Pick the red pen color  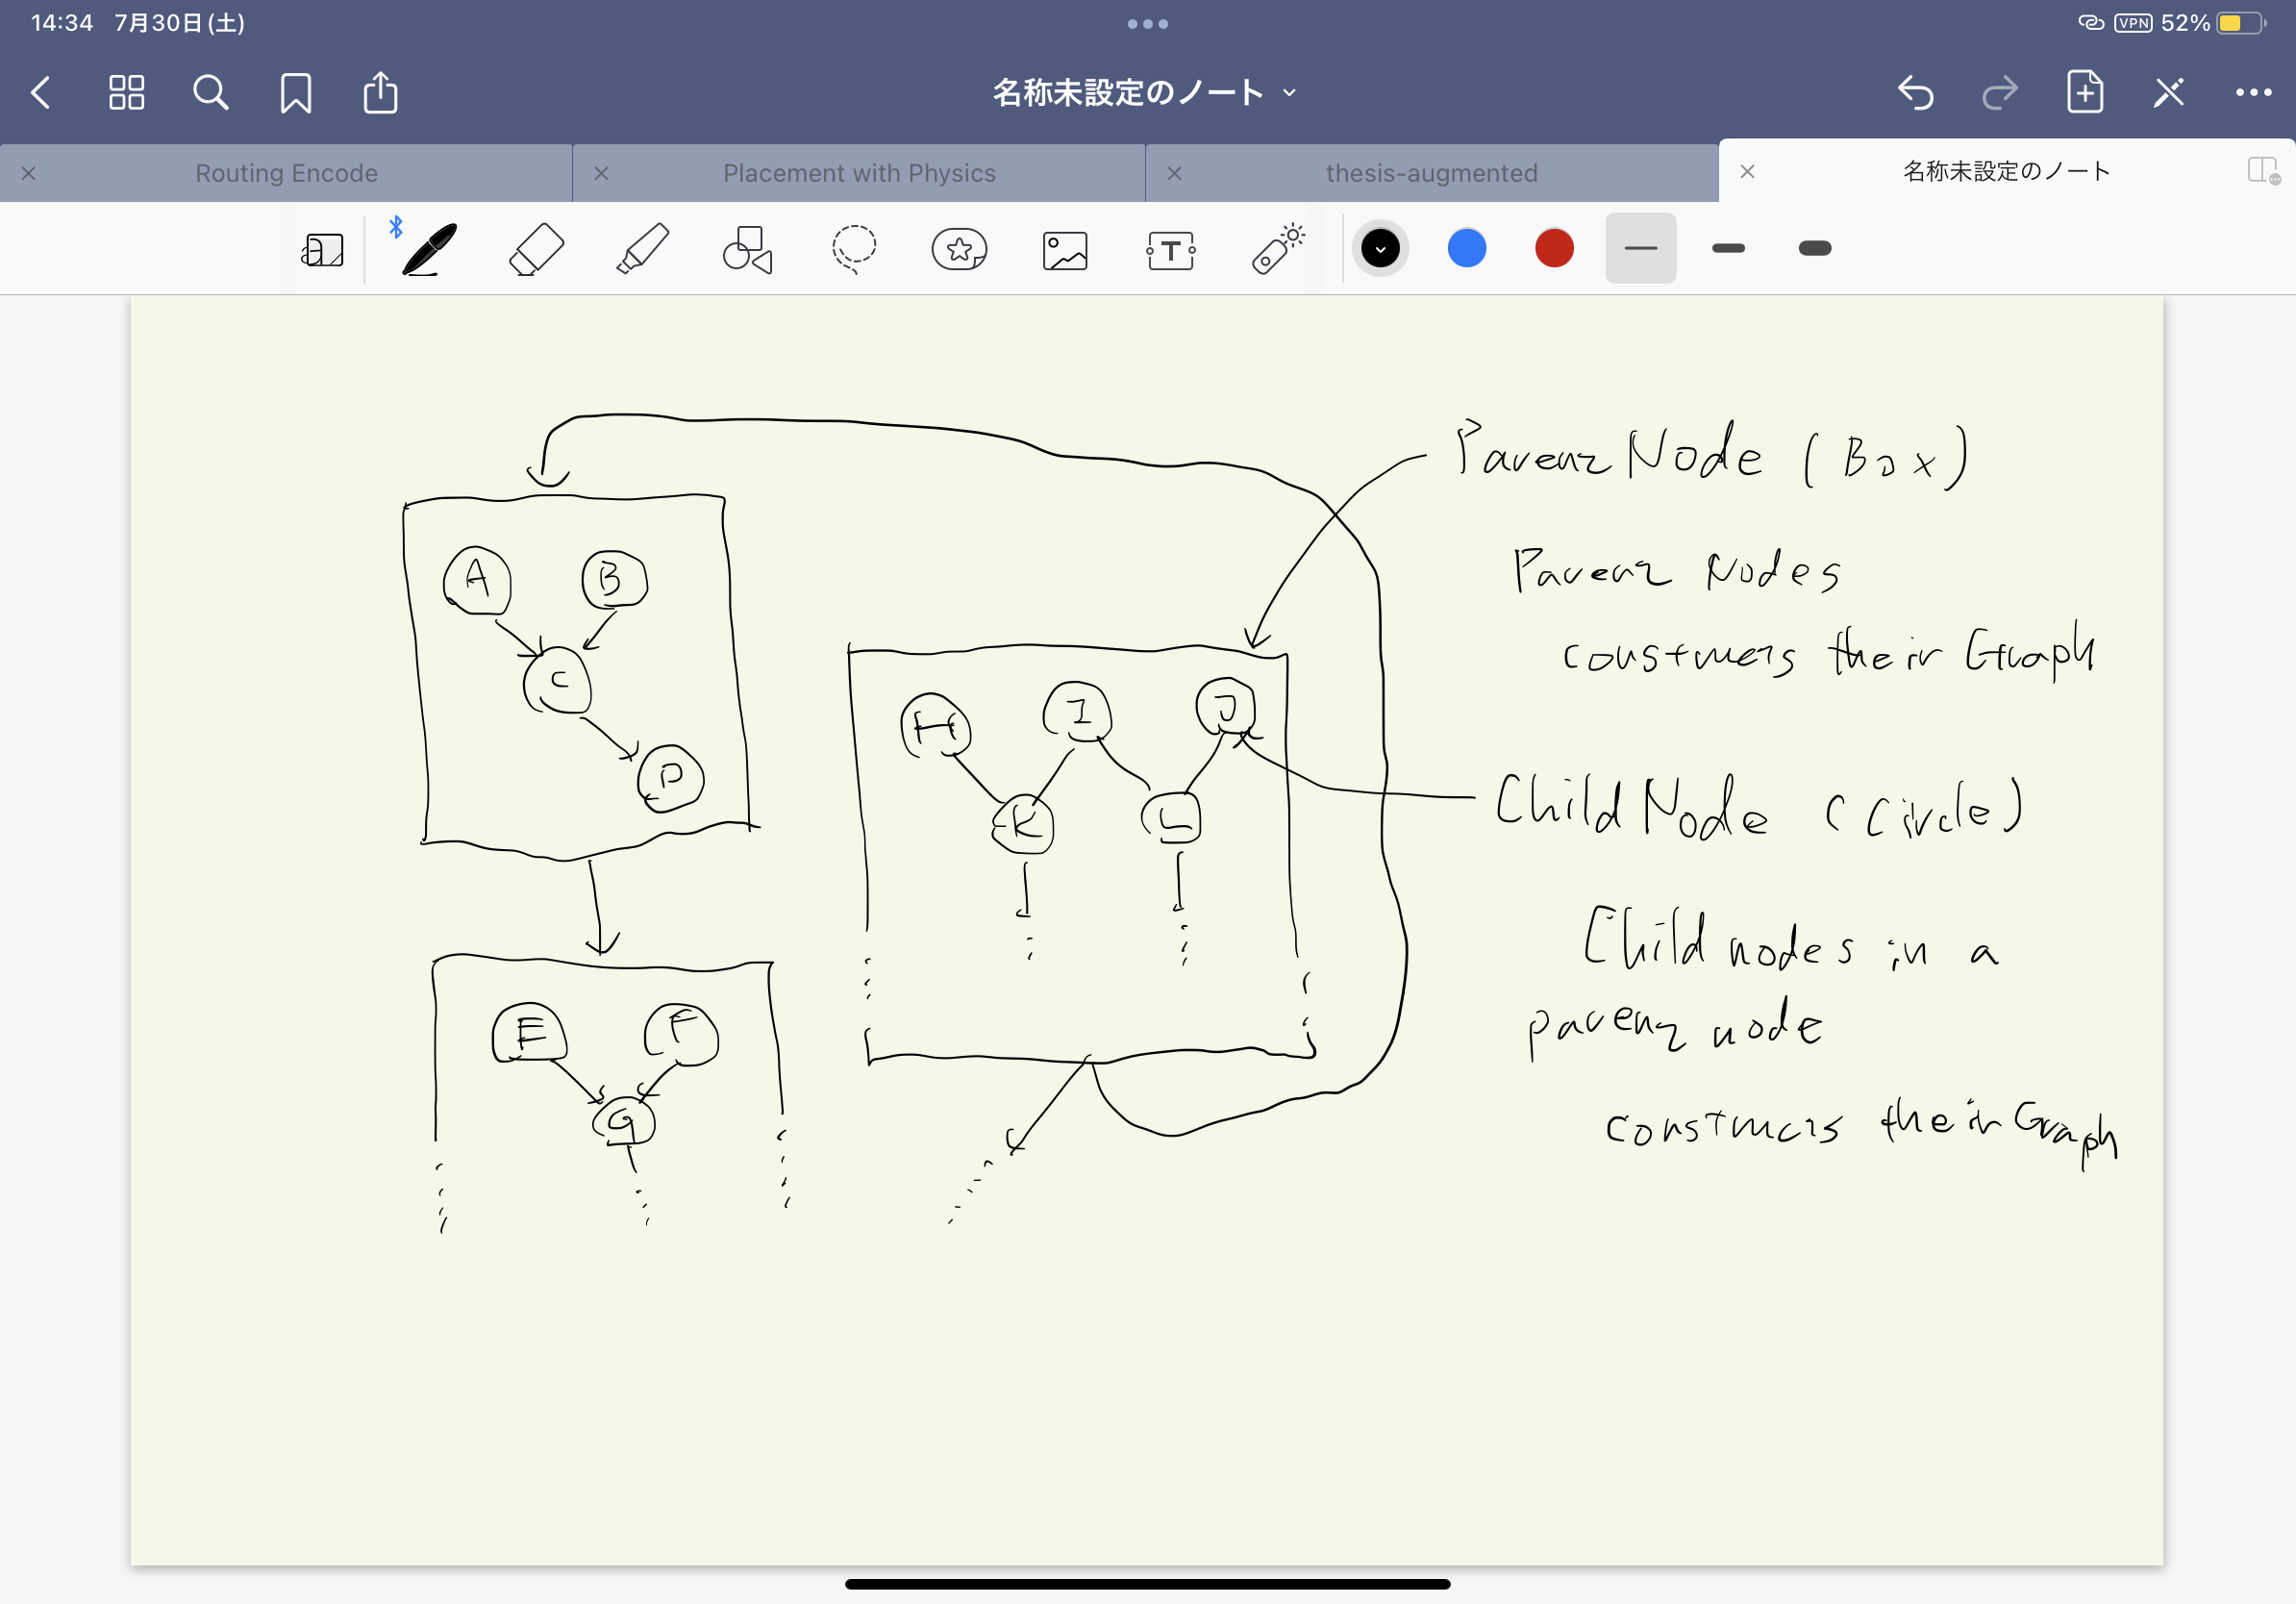pos(1553,249)
